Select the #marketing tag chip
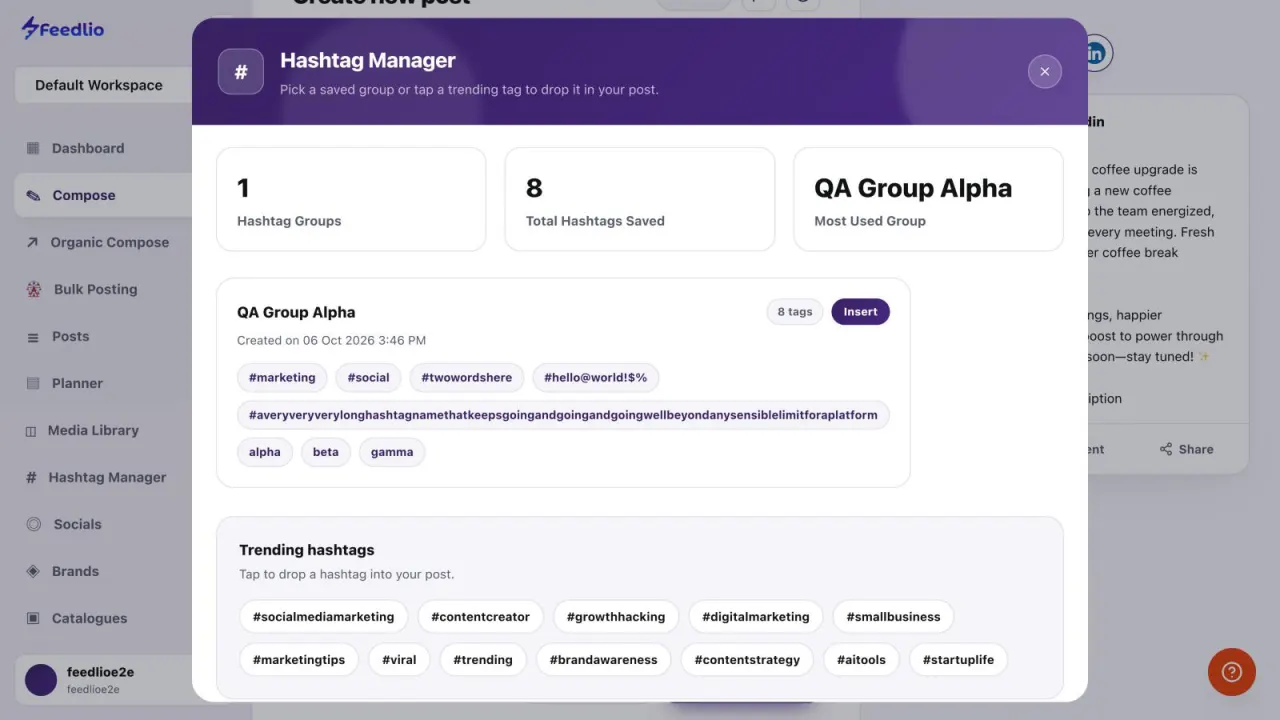Screen dimensions: 1280x720 tap(282, 378)
